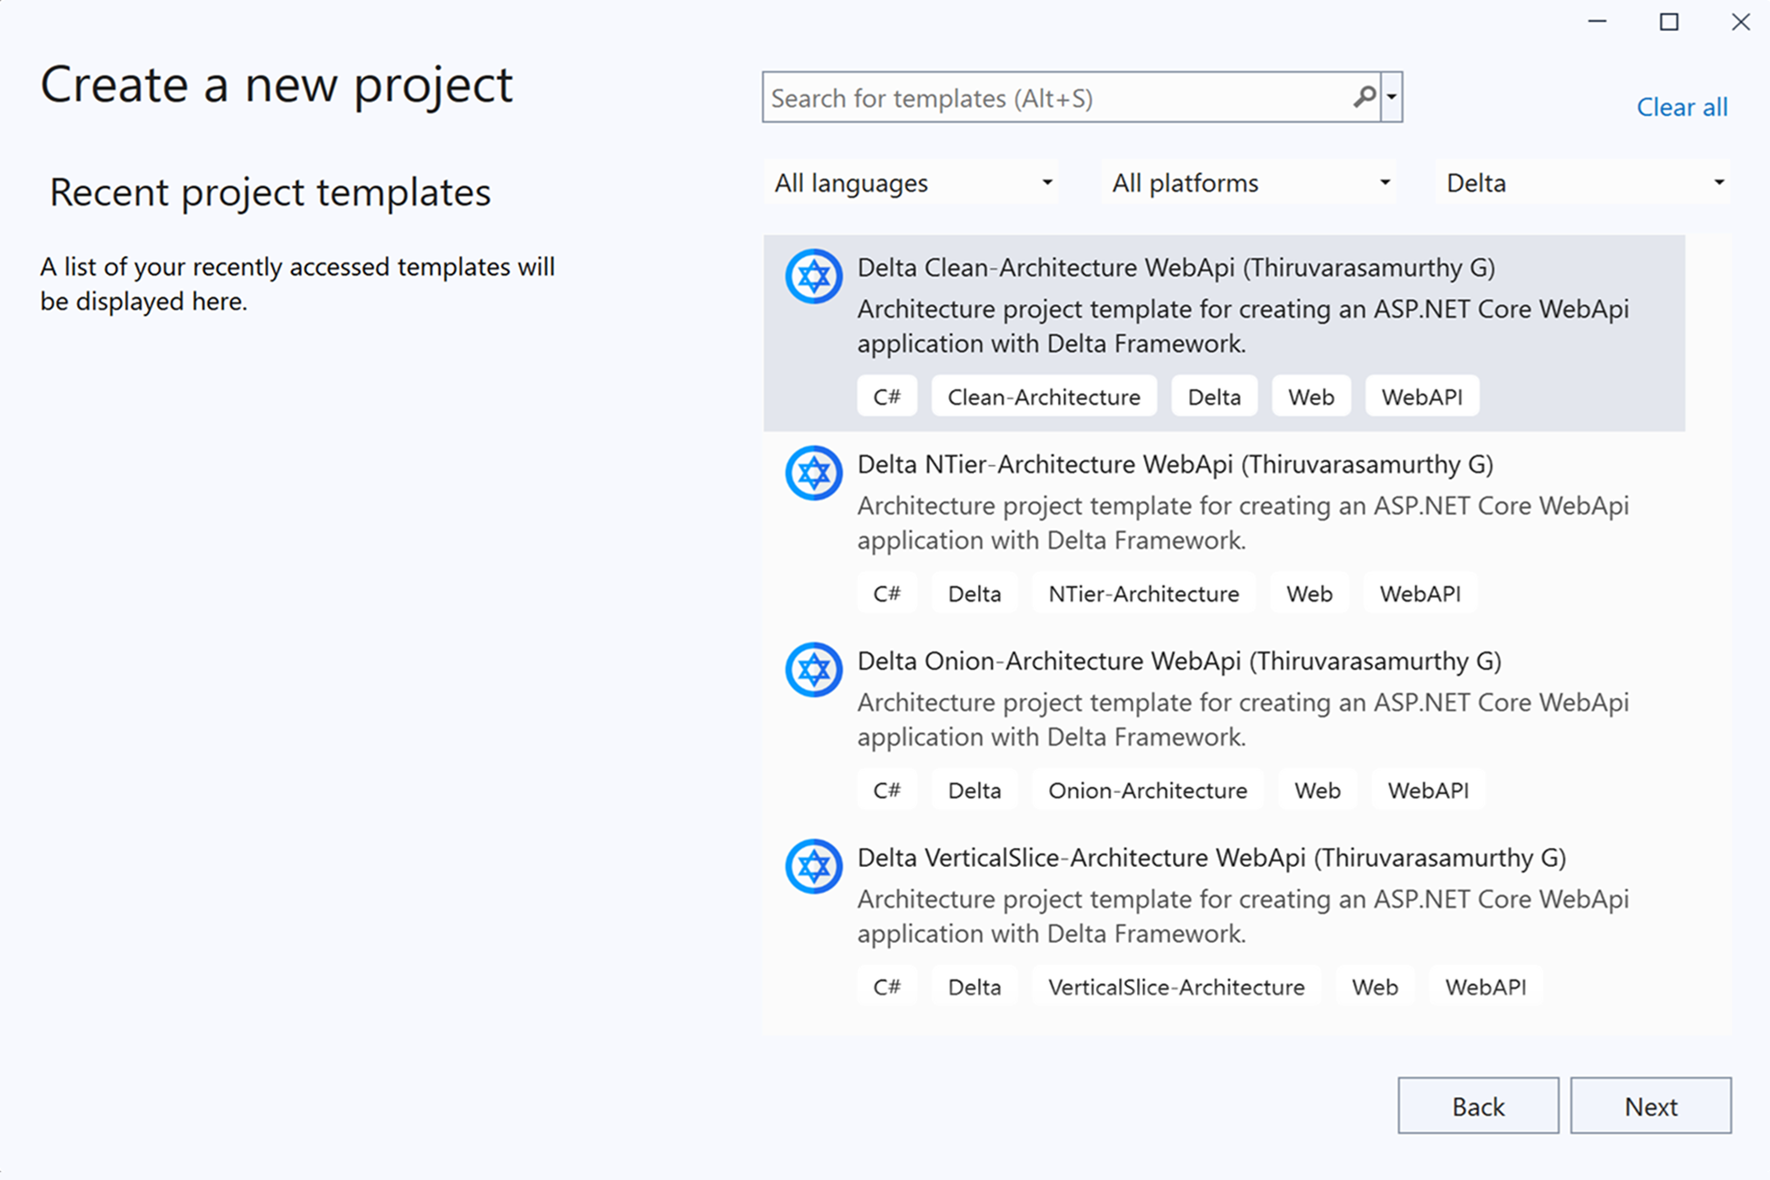Click the NTier-Architecture tag
Image resolution: width=1770 pixels, height=1180 pixels.
[1143, 594]
